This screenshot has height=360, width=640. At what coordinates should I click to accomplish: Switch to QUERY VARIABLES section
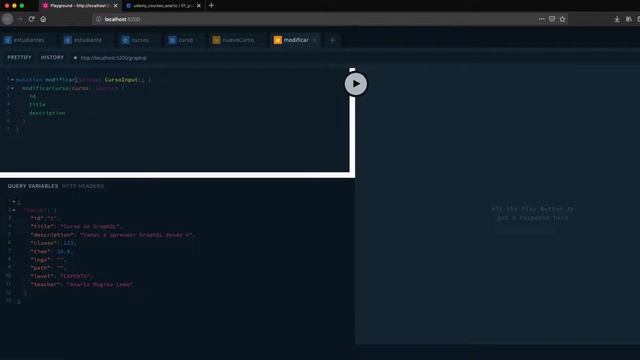33,186
